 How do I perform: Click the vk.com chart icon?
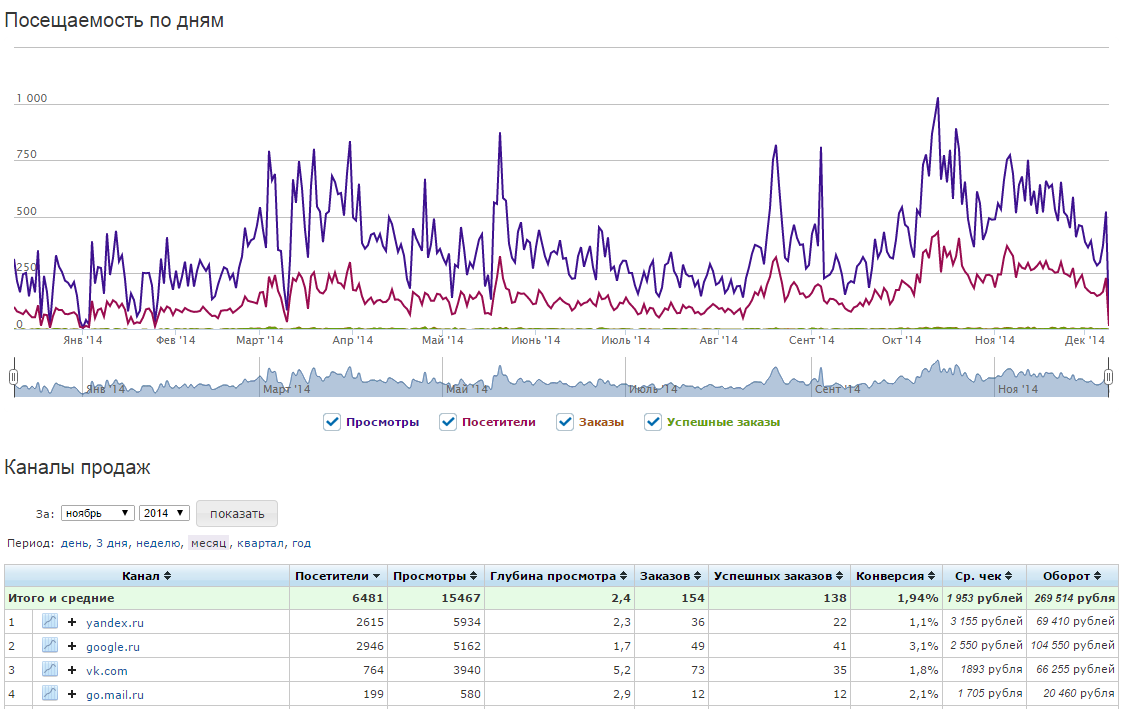click(50, 670)
